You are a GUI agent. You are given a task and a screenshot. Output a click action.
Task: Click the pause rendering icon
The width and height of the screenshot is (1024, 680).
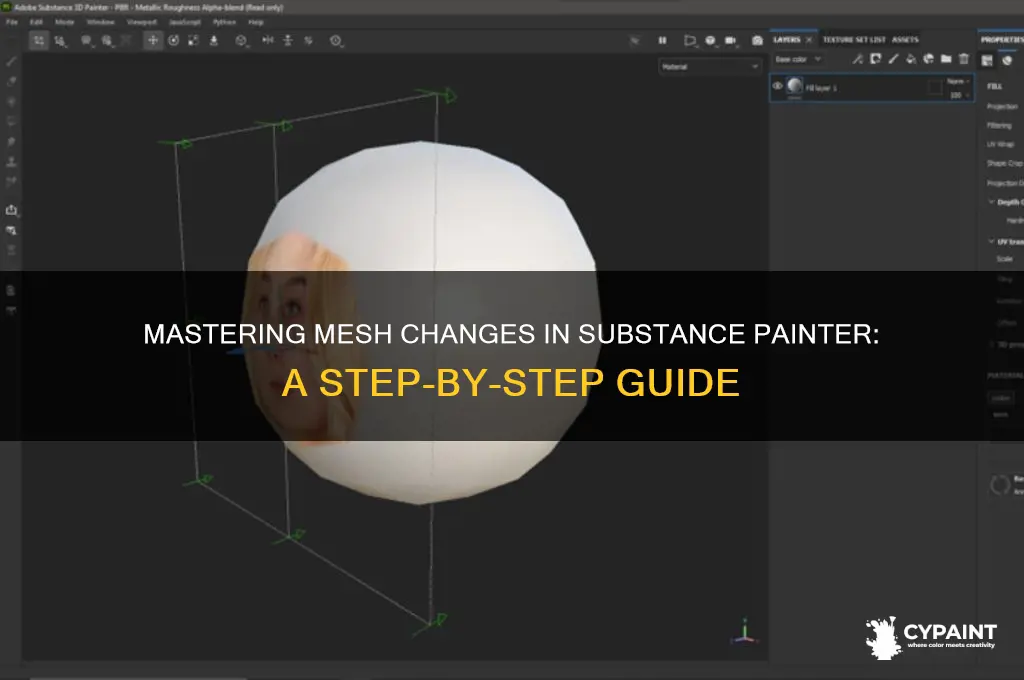coord(662,40)
